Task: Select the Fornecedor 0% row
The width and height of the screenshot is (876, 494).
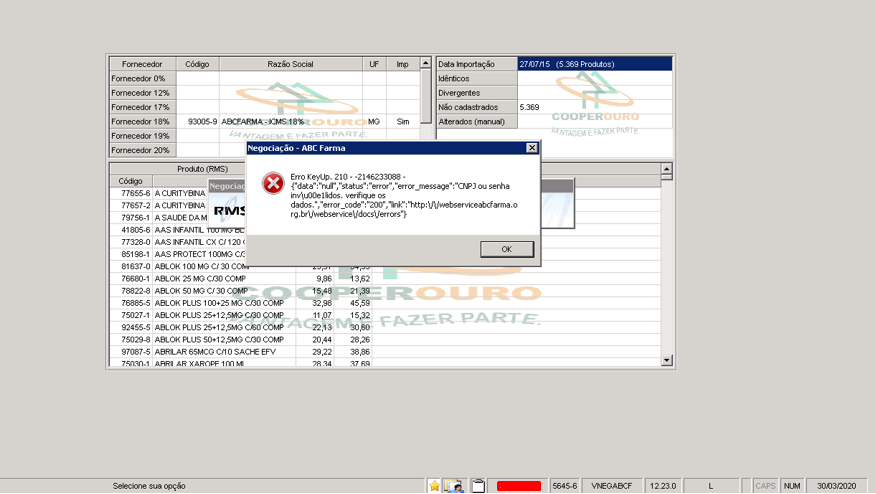Action: (x=265, y=79)
